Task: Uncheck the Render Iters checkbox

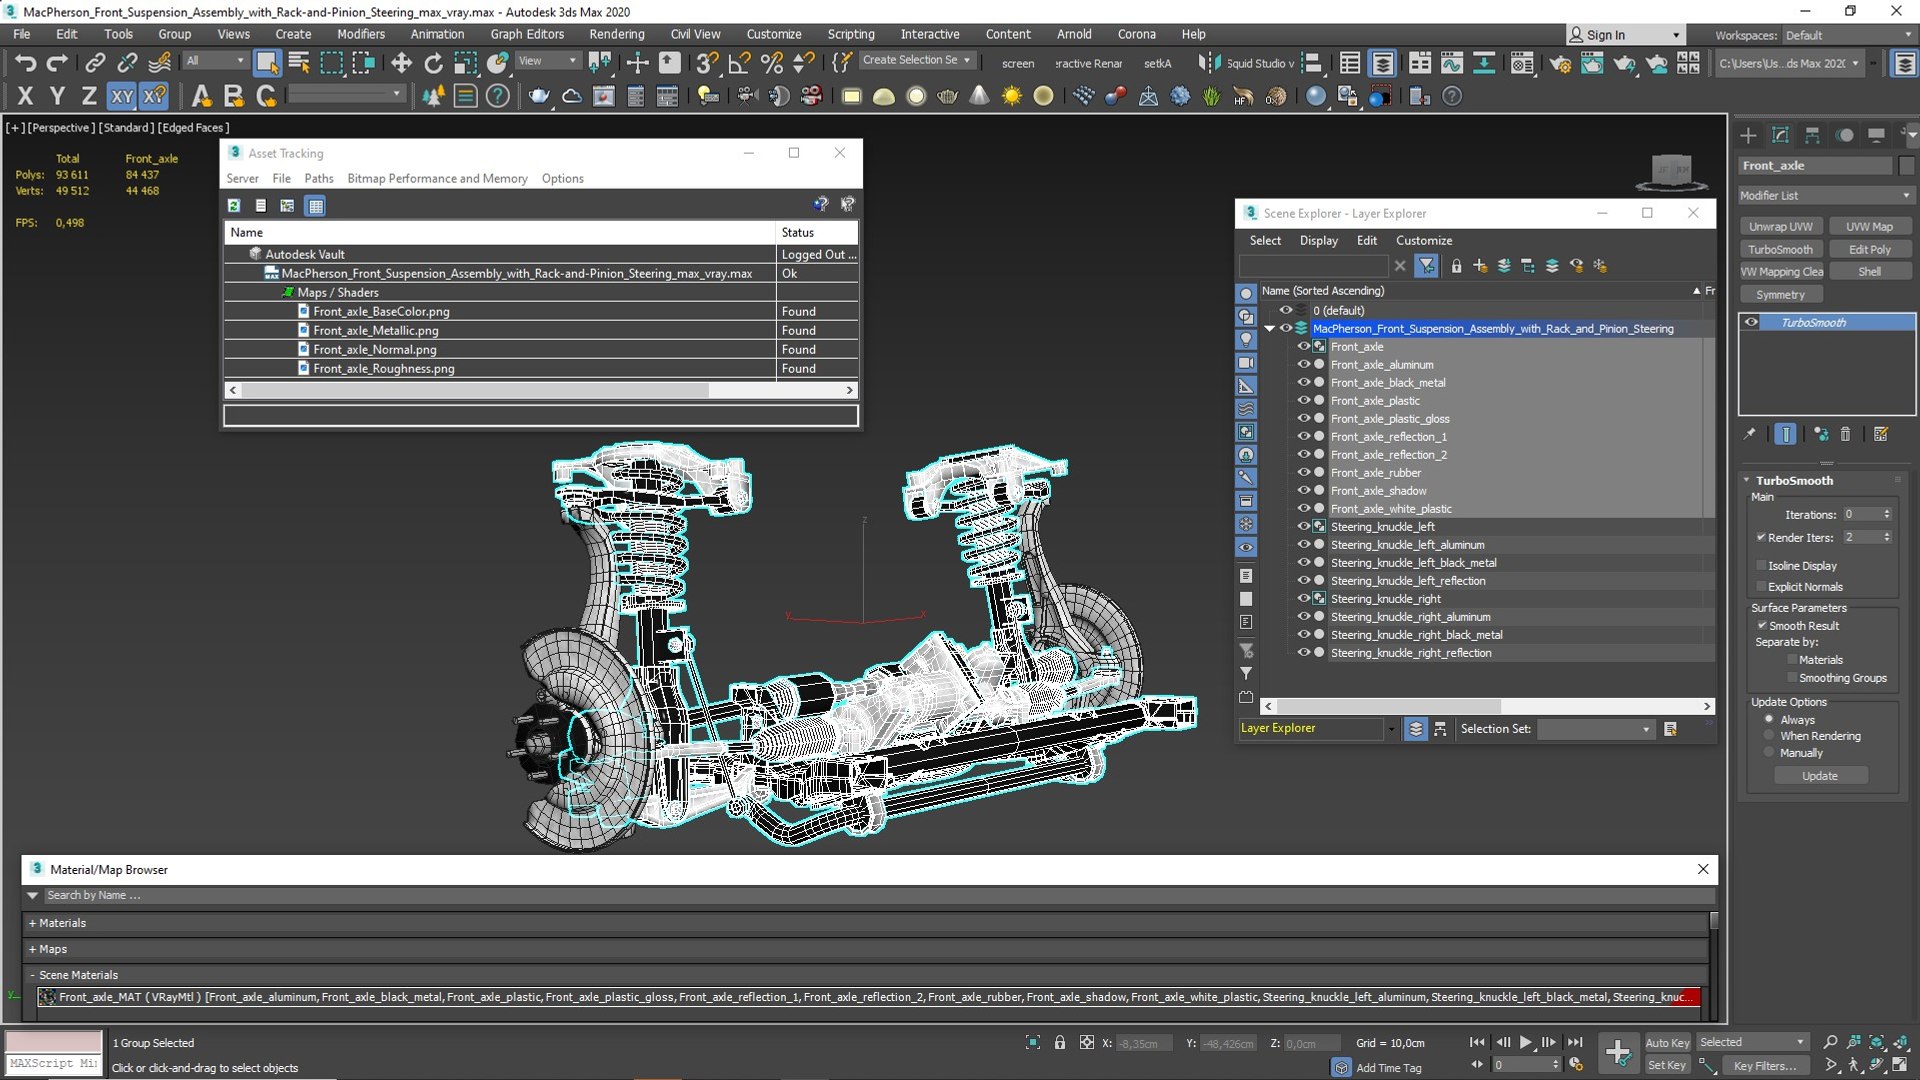Action: 1761,537
